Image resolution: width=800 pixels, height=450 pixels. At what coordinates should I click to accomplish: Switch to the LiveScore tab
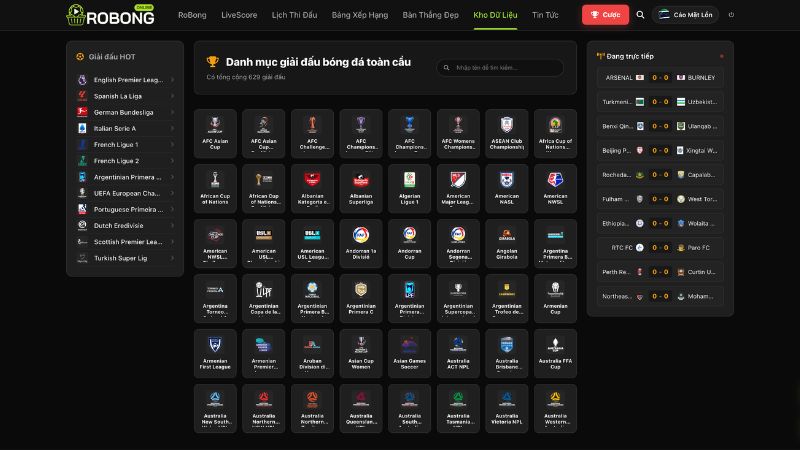pos(239,15)
